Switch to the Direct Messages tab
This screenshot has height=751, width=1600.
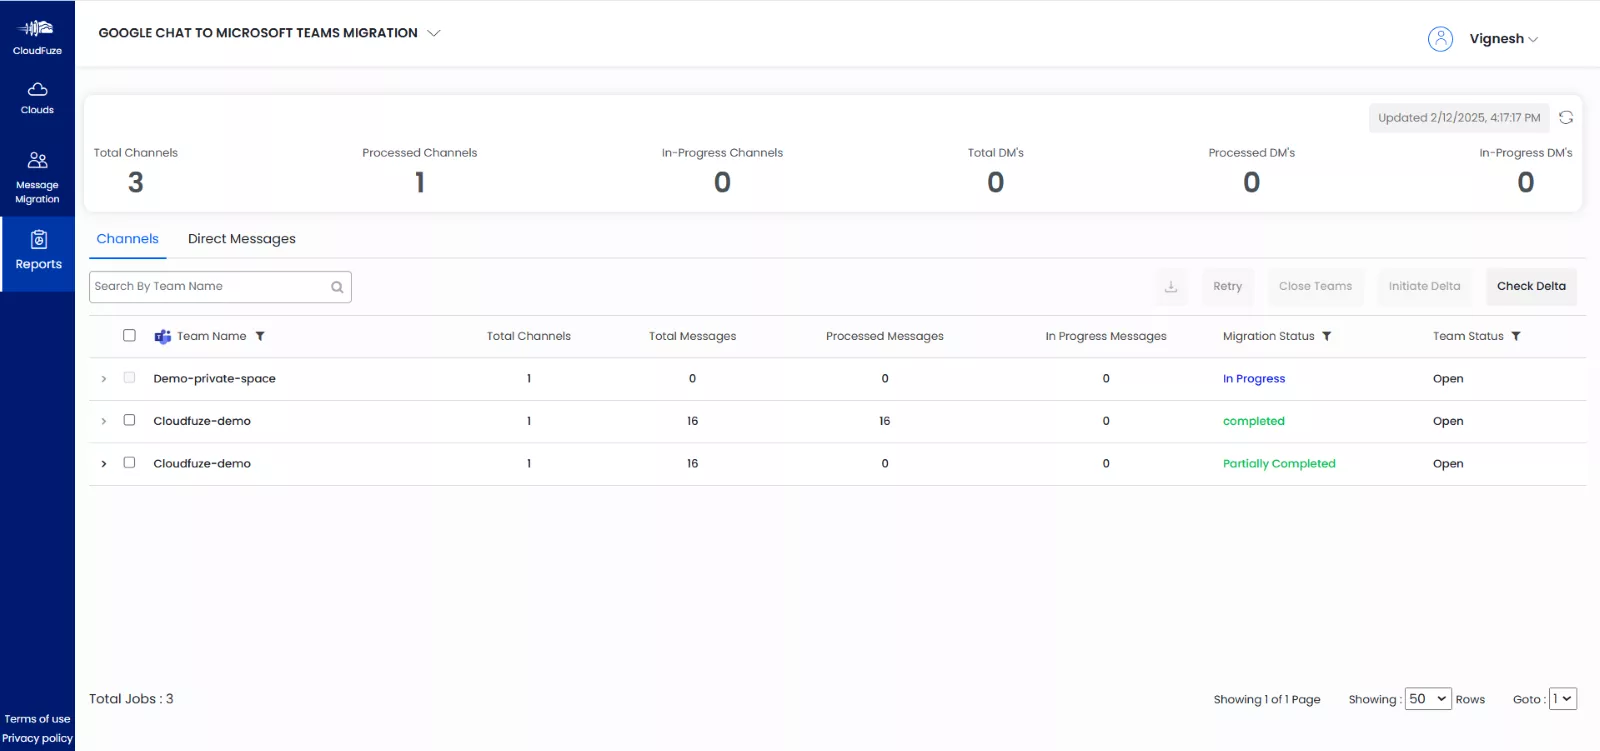point(242,239)
